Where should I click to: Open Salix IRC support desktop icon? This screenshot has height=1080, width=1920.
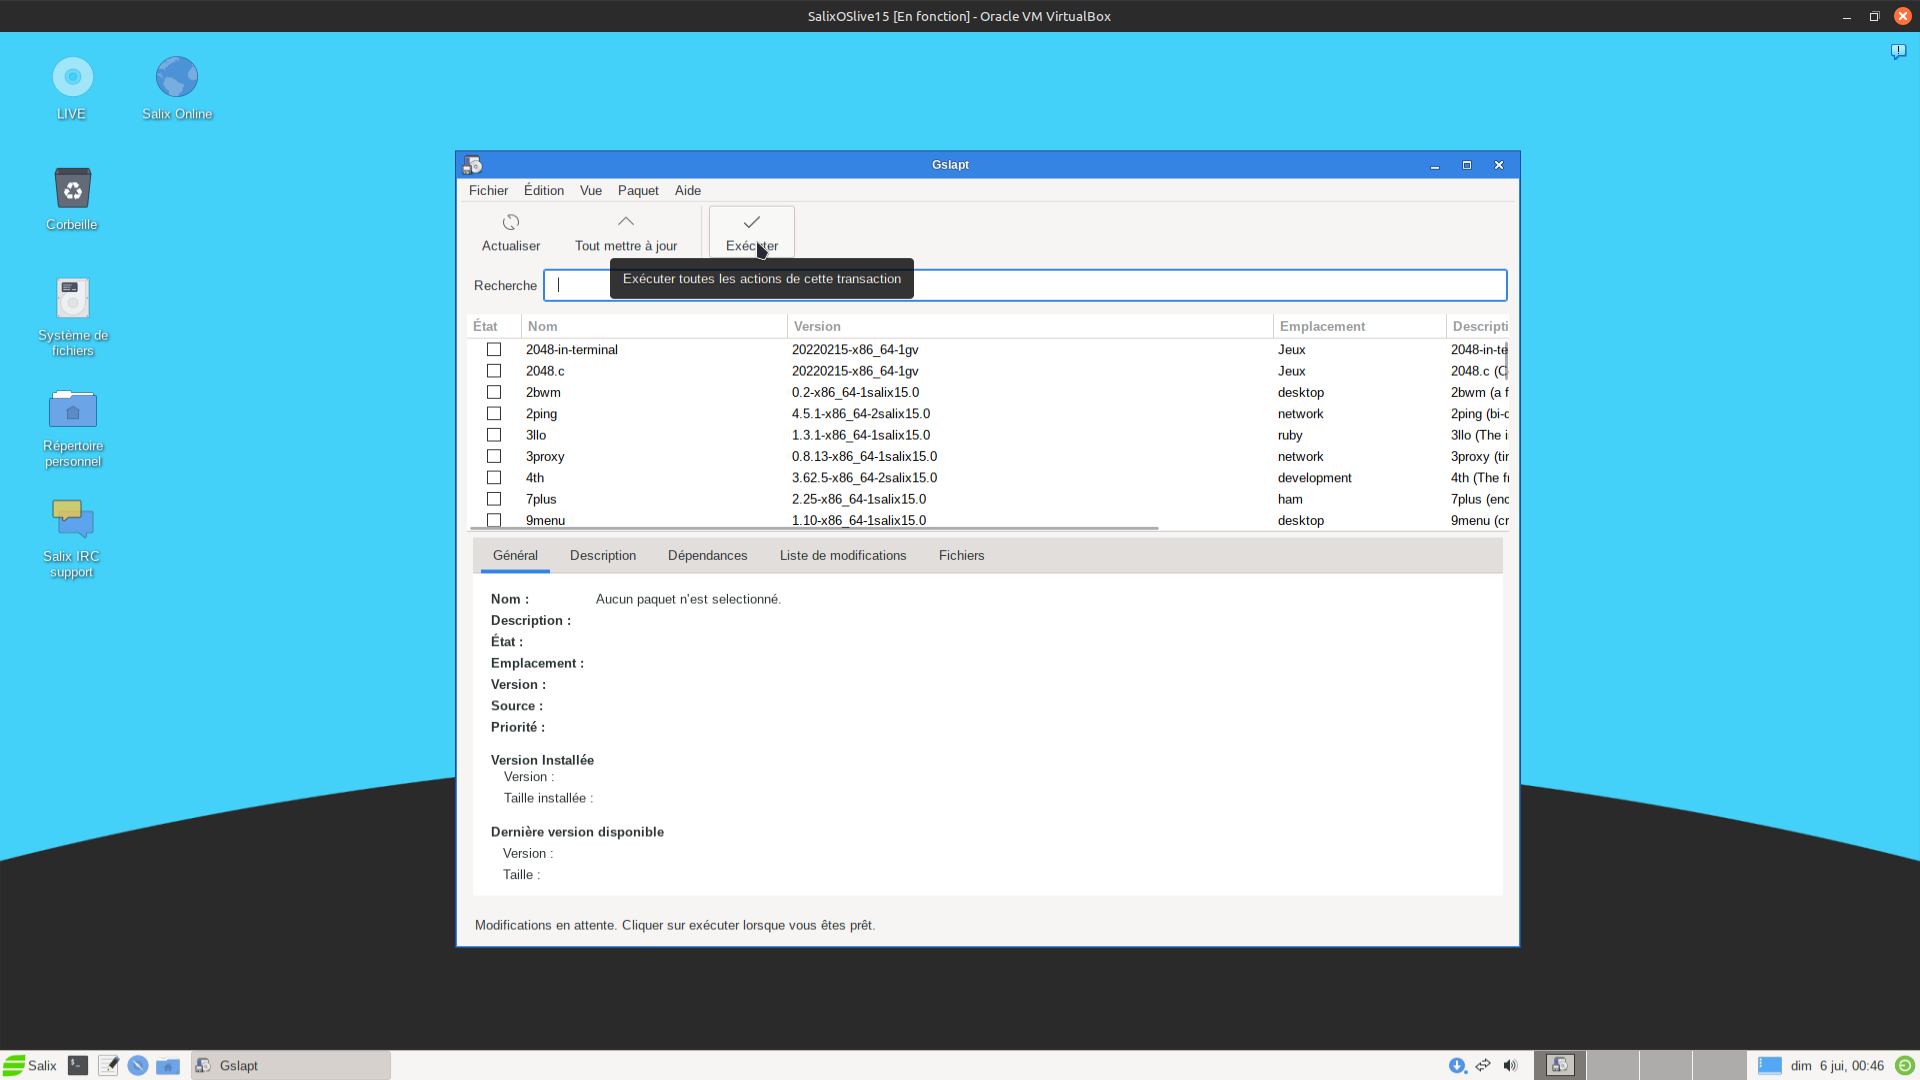click(x=72, y=520)
